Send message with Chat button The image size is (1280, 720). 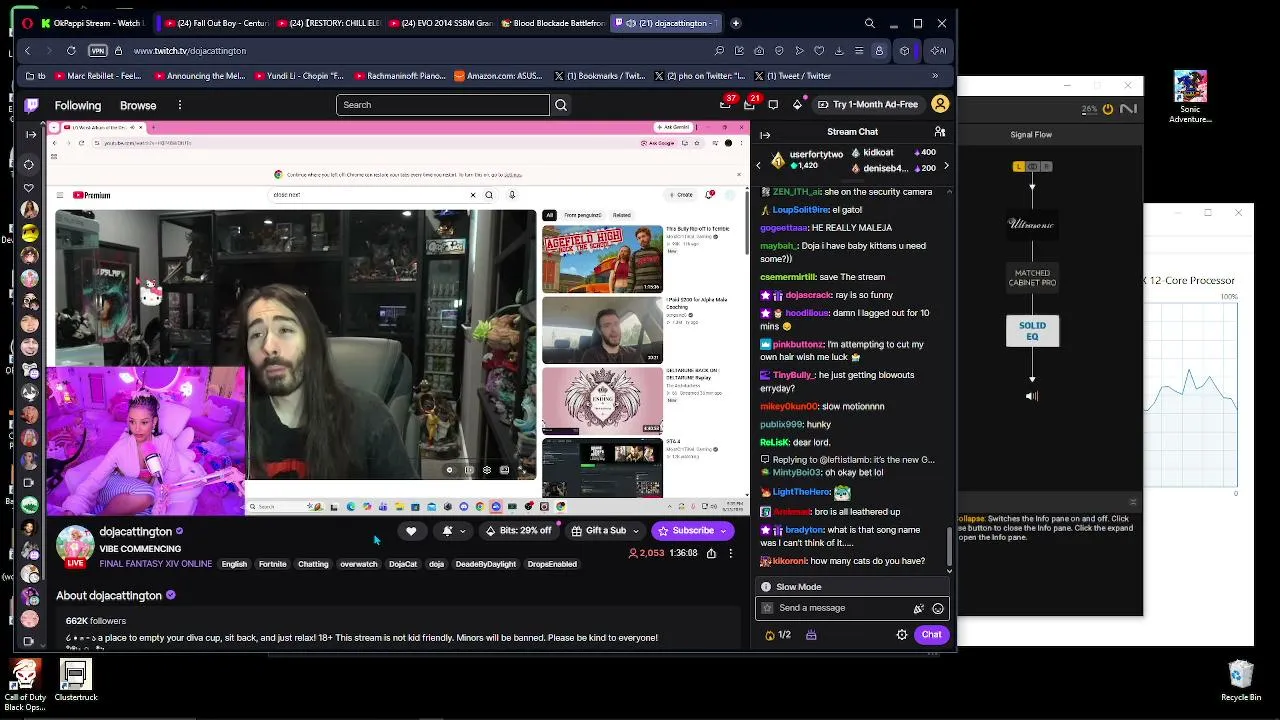coord(931,635)
